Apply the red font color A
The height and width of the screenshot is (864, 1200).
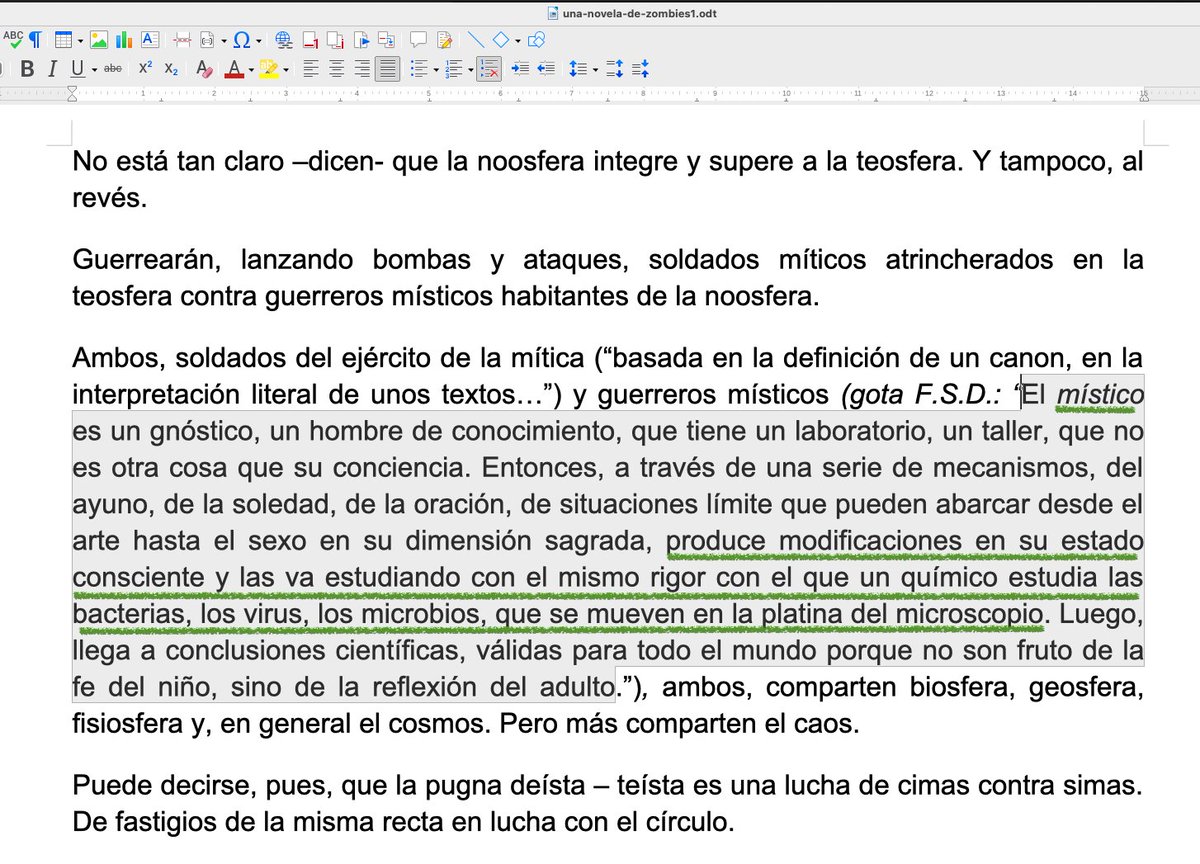click(x=234, y=69)
